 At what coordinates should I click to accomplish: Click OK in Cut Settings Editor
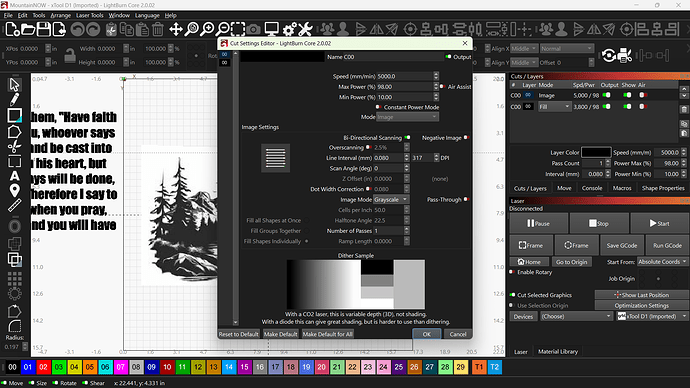tap(426, 334)
